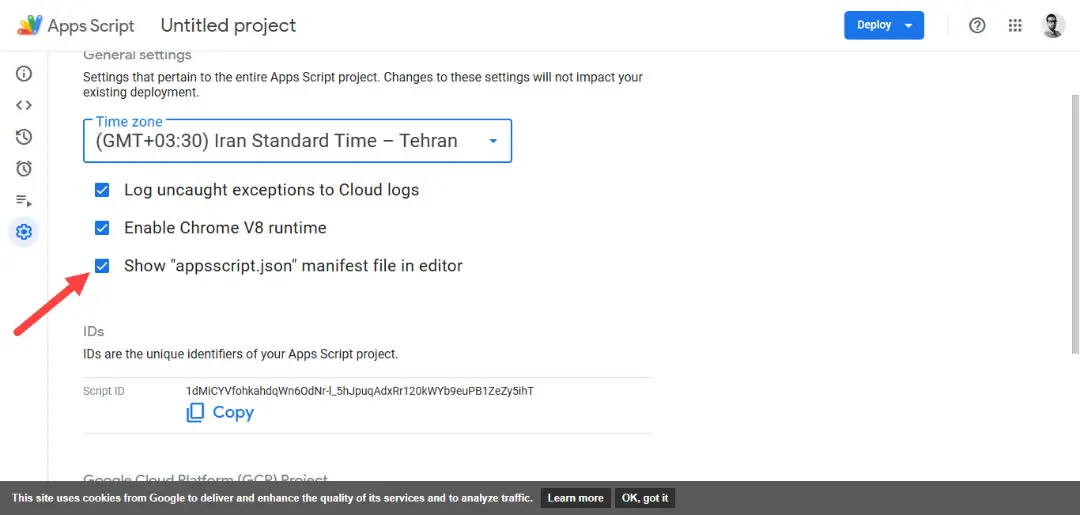Disable Enable Chrome V8 runtime checkbox
This screenshot has height=515, width=1080.
pos(102,227)
